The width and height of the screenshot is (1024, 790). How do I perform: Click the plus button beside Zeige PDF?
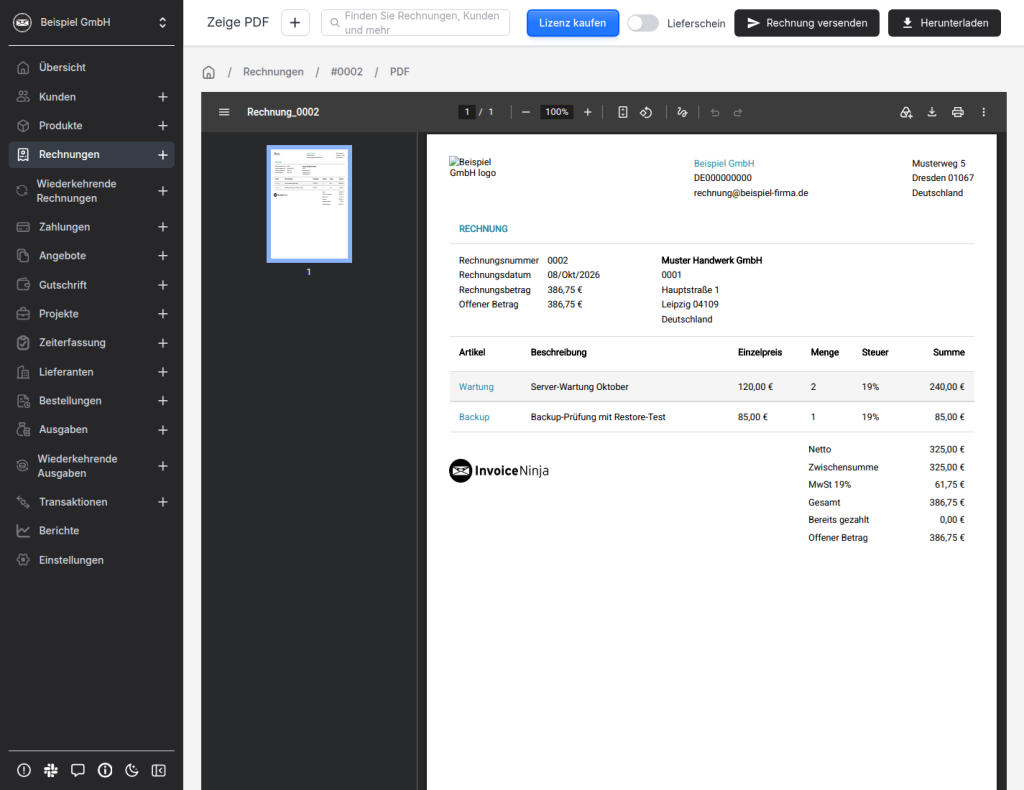click(295, 23)
